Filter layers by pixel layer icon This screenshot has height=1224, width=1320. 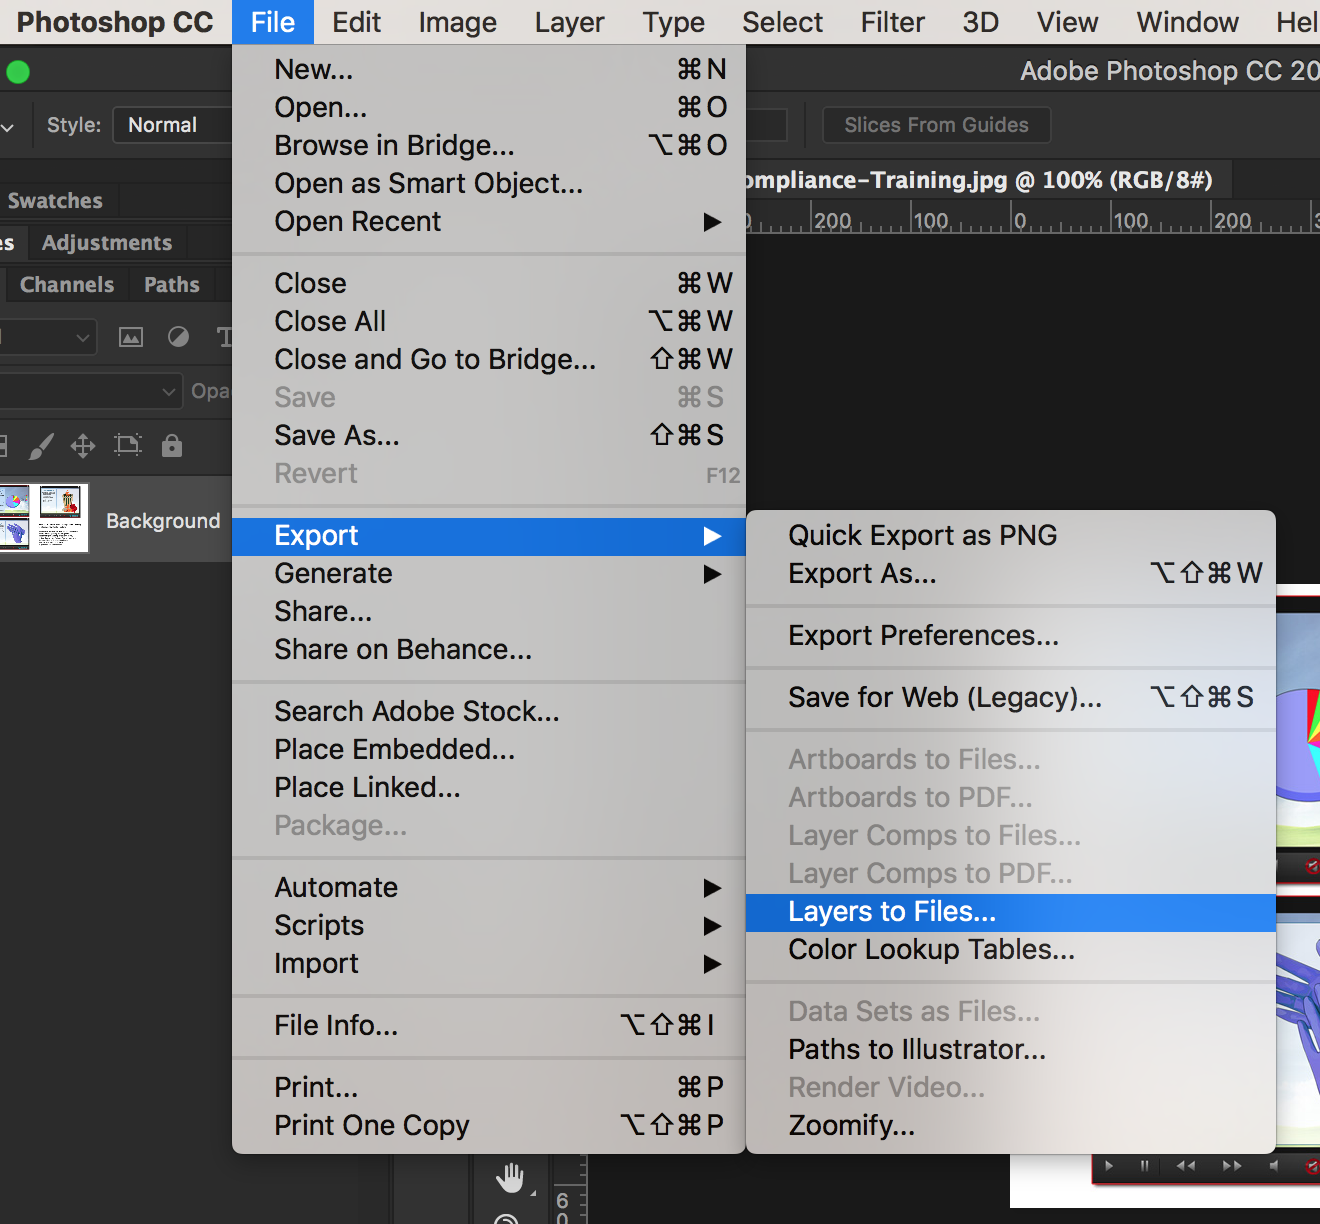(x=131, y=337)
